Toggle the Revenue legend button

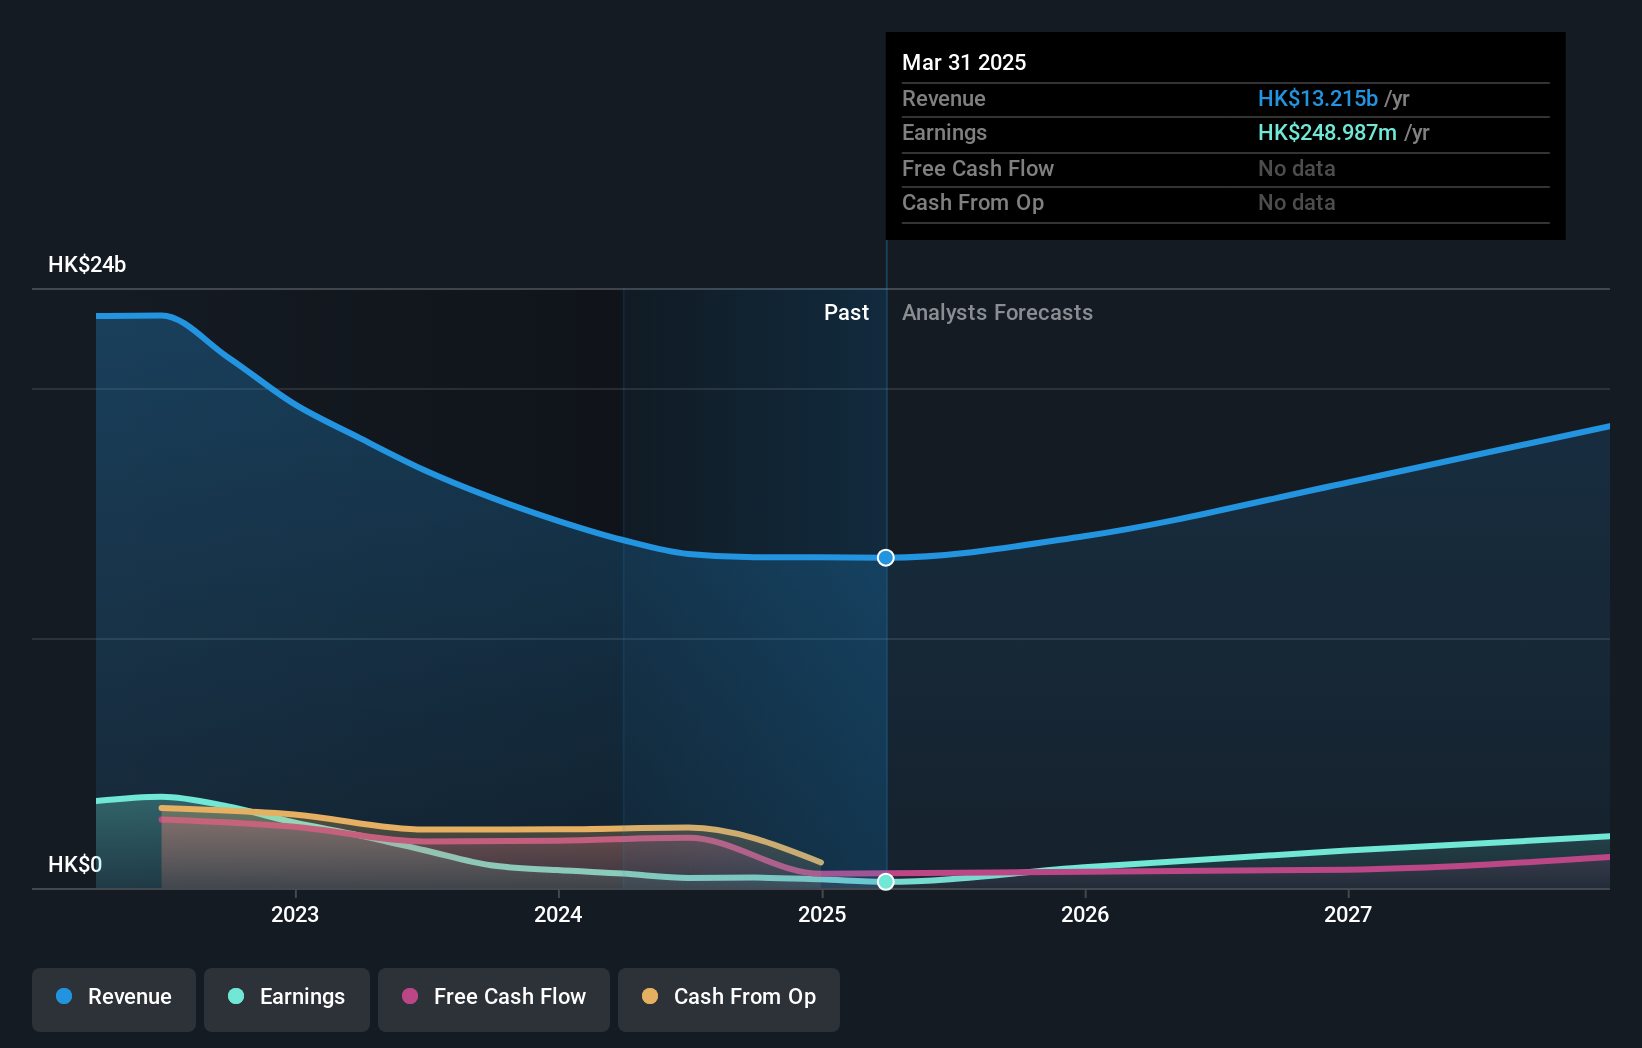click(114, 999)
